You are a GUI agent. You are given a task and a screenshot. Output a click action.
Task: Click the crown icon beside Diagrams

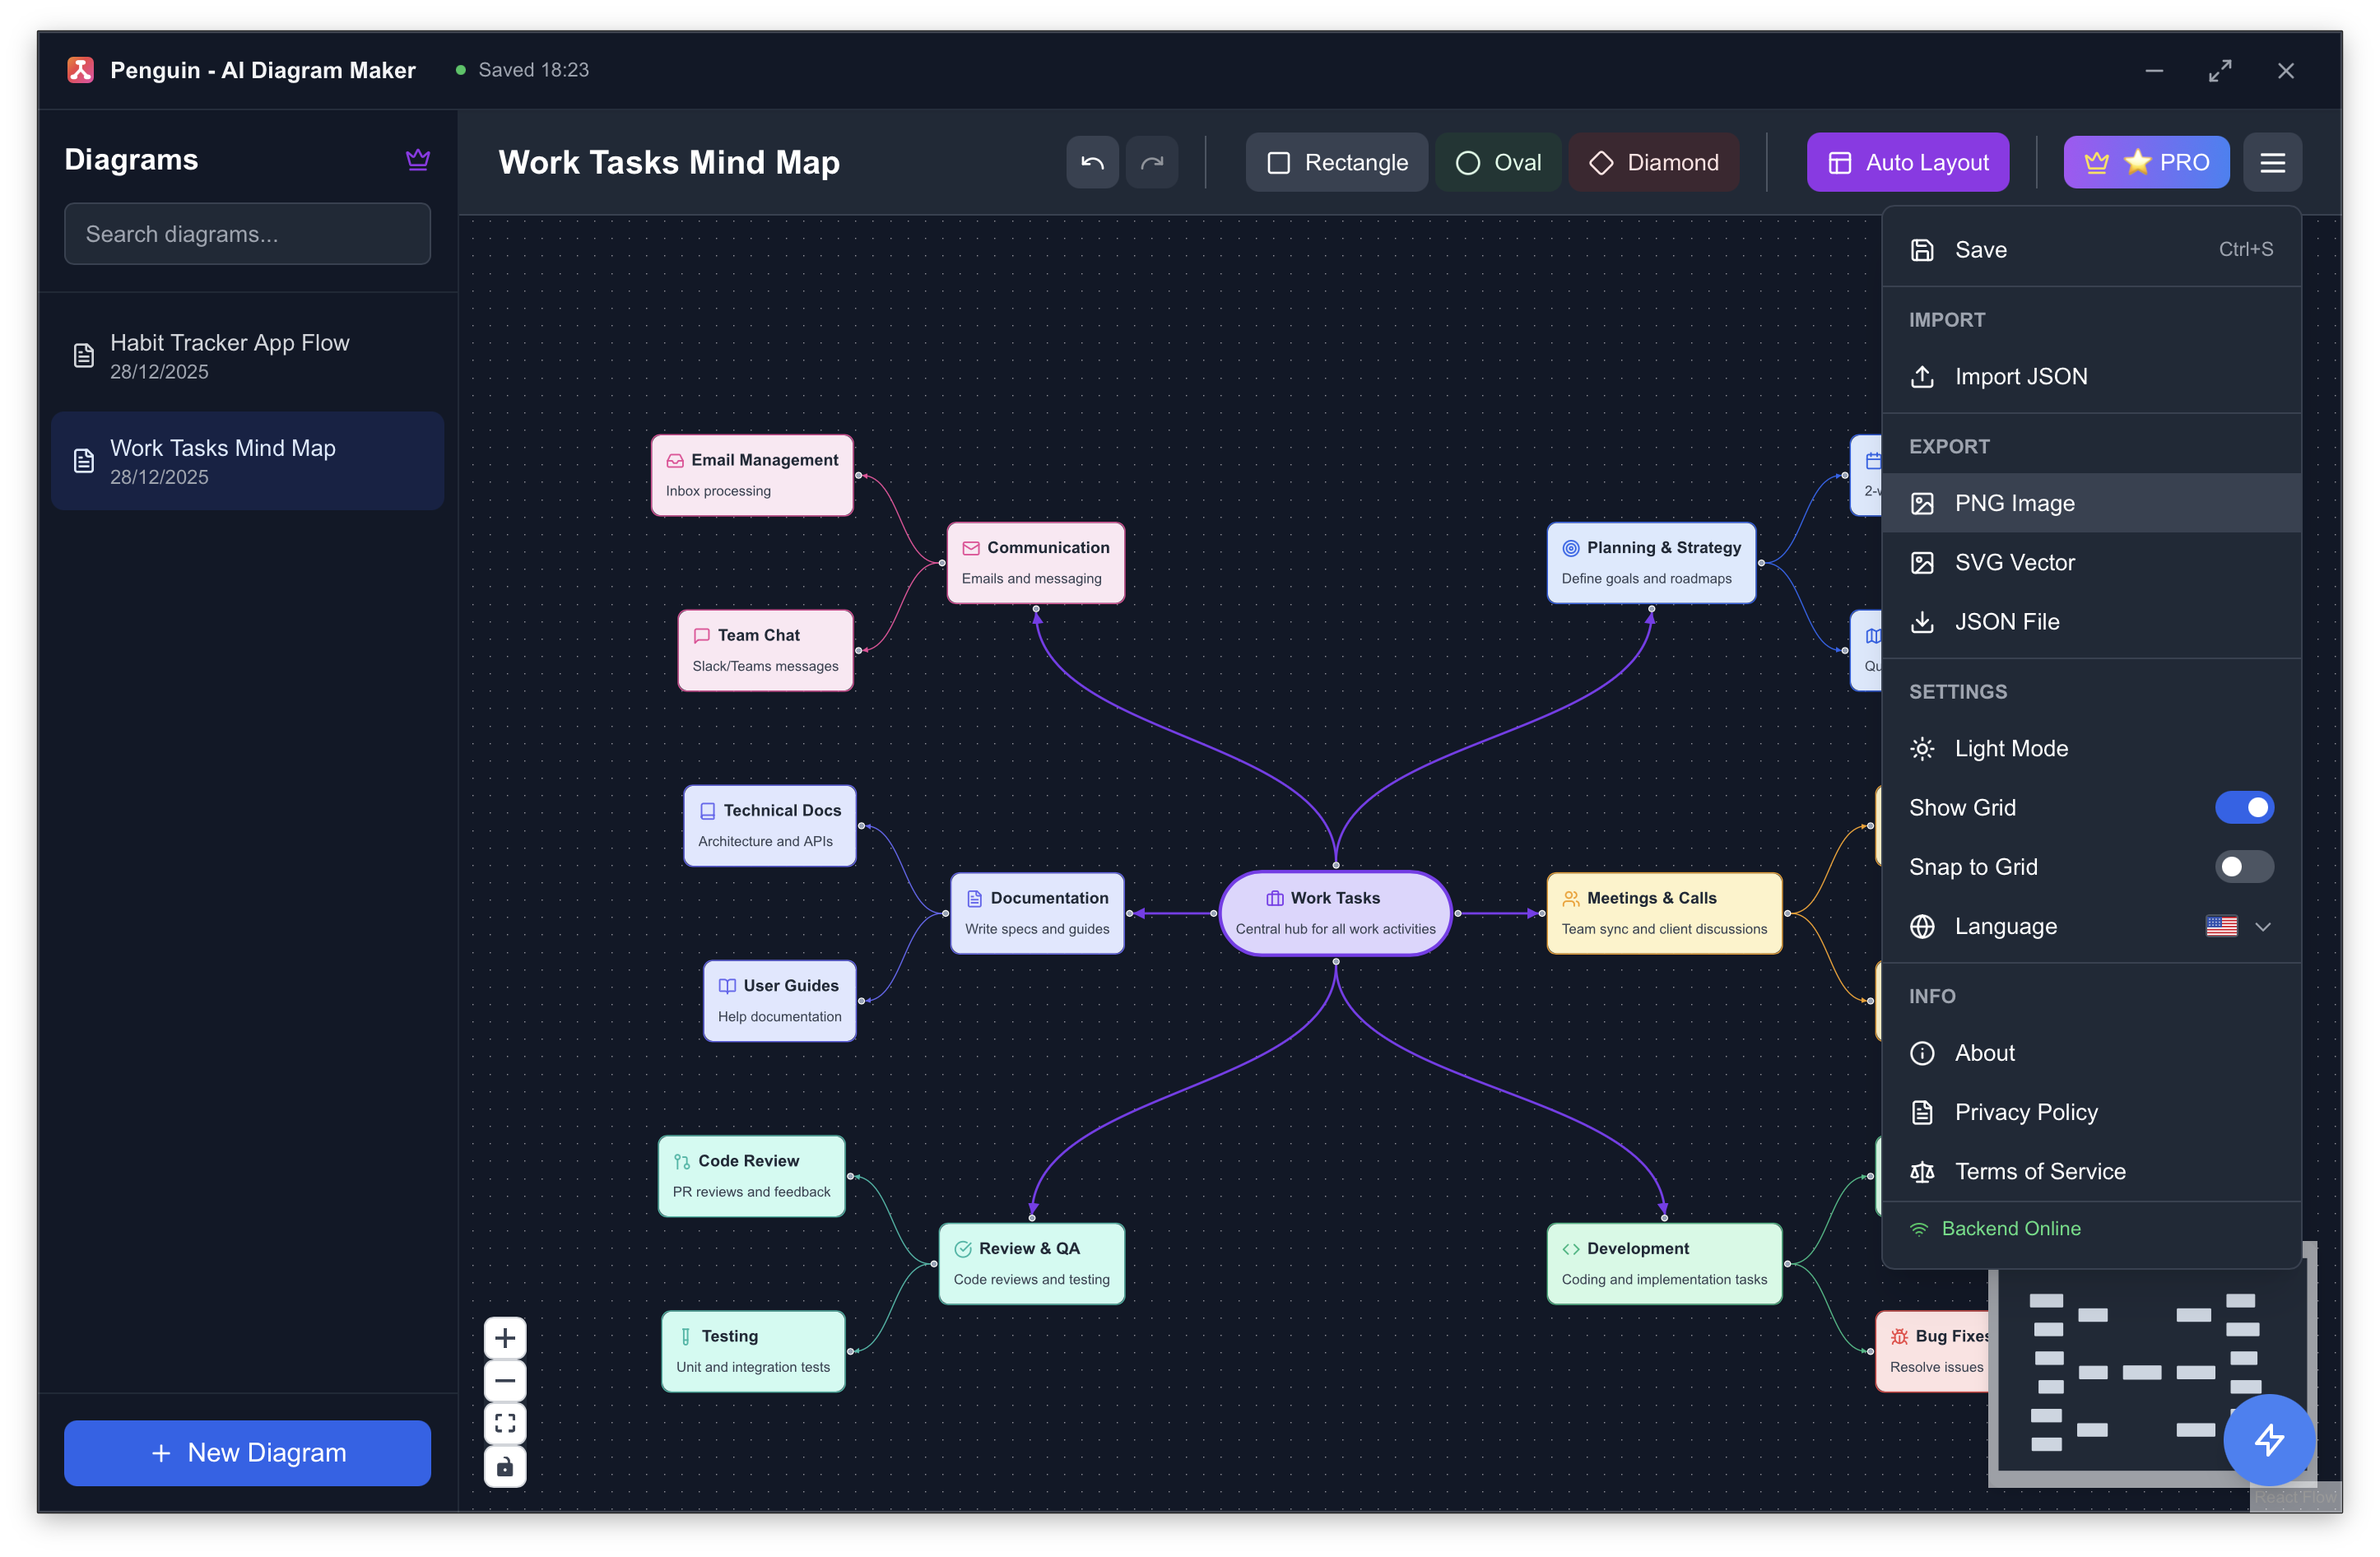click(x=418, y=159)
